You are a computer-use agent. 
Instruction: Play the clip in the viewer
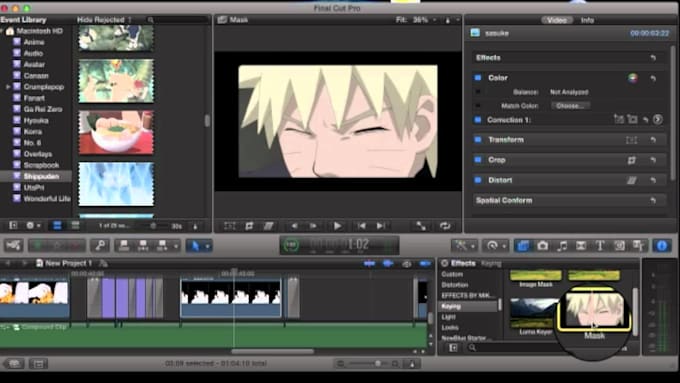337,226
